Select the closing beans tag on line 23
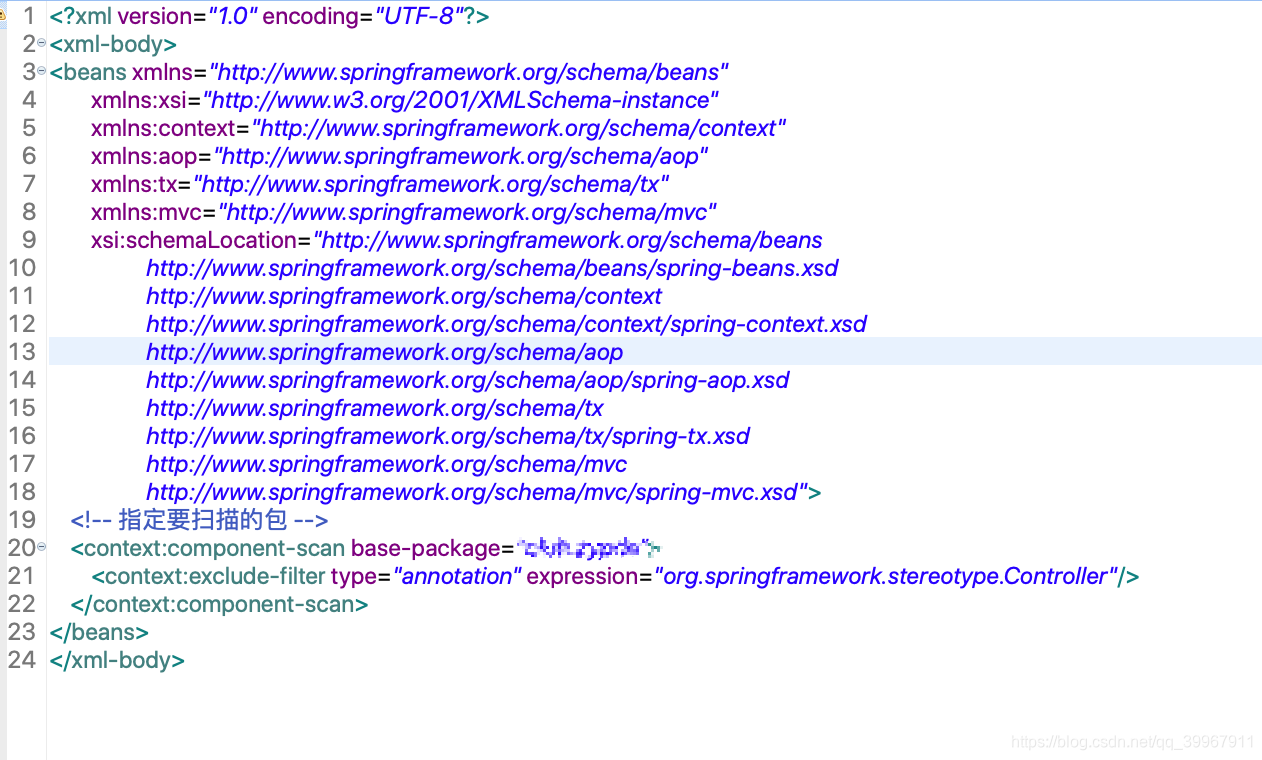Image resolution: width=1262 pixels, height=760 pixels. coord(98,632)
